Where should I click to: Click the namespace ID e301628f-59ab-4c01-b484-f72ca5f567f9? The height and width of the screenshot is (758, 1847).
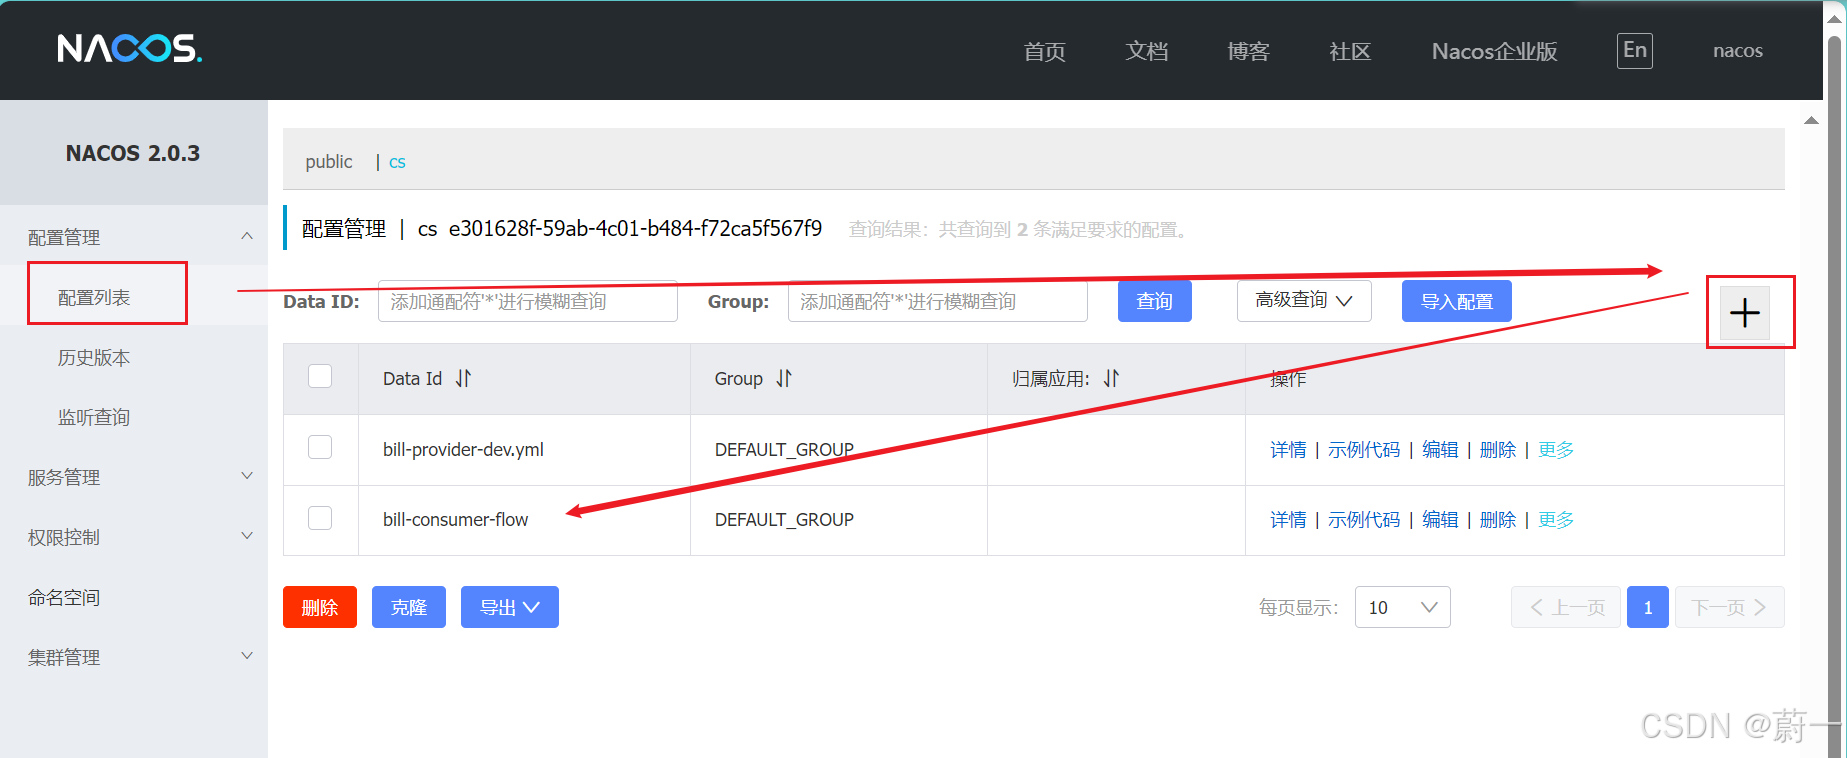[635, 229]
